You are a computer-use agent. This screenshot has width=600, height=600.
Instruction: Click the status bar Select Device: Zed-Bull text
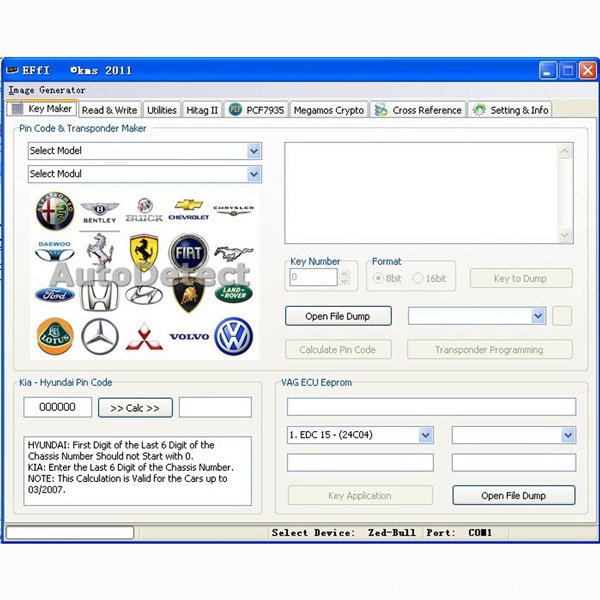pyautogui.click(x=344, y=533)
